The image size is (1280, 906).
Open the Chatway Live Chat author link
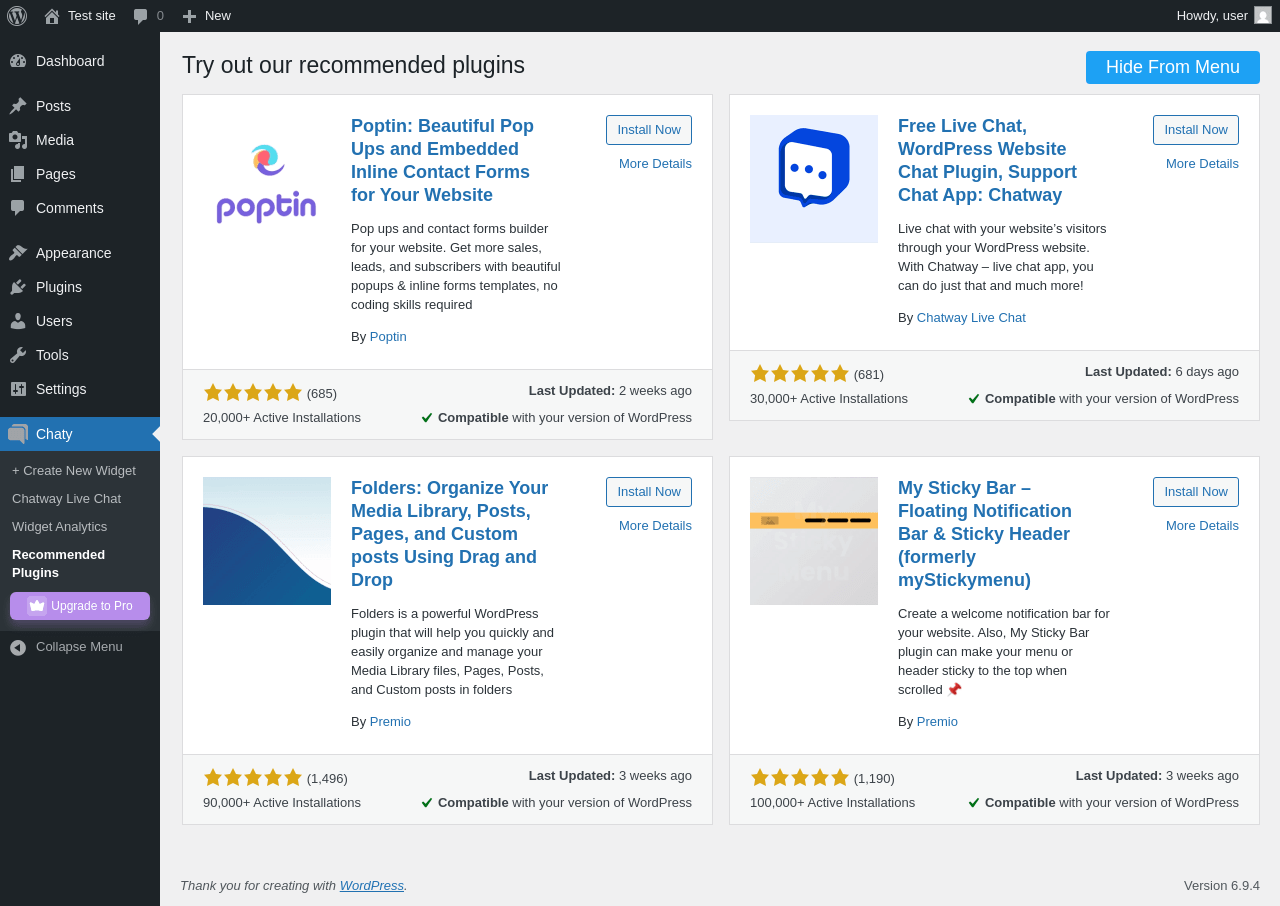tap(970, 317)
